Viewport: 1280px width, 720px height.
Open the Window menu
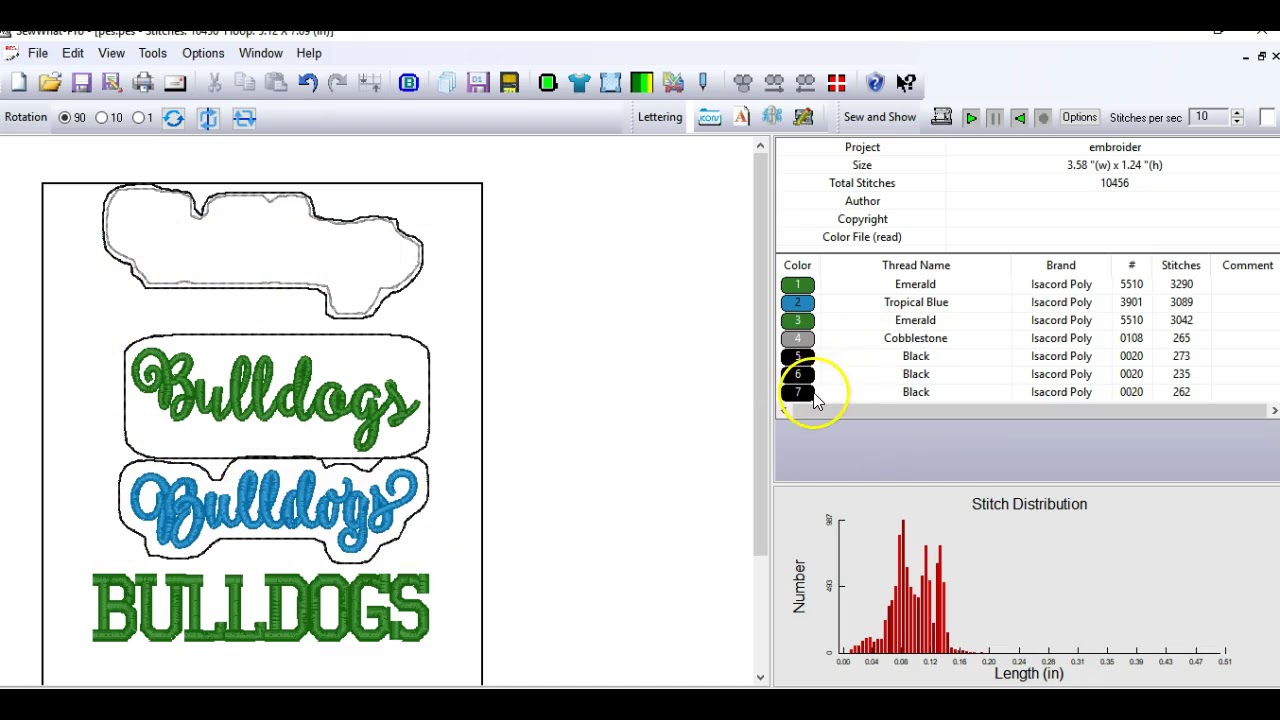point(260,53)
